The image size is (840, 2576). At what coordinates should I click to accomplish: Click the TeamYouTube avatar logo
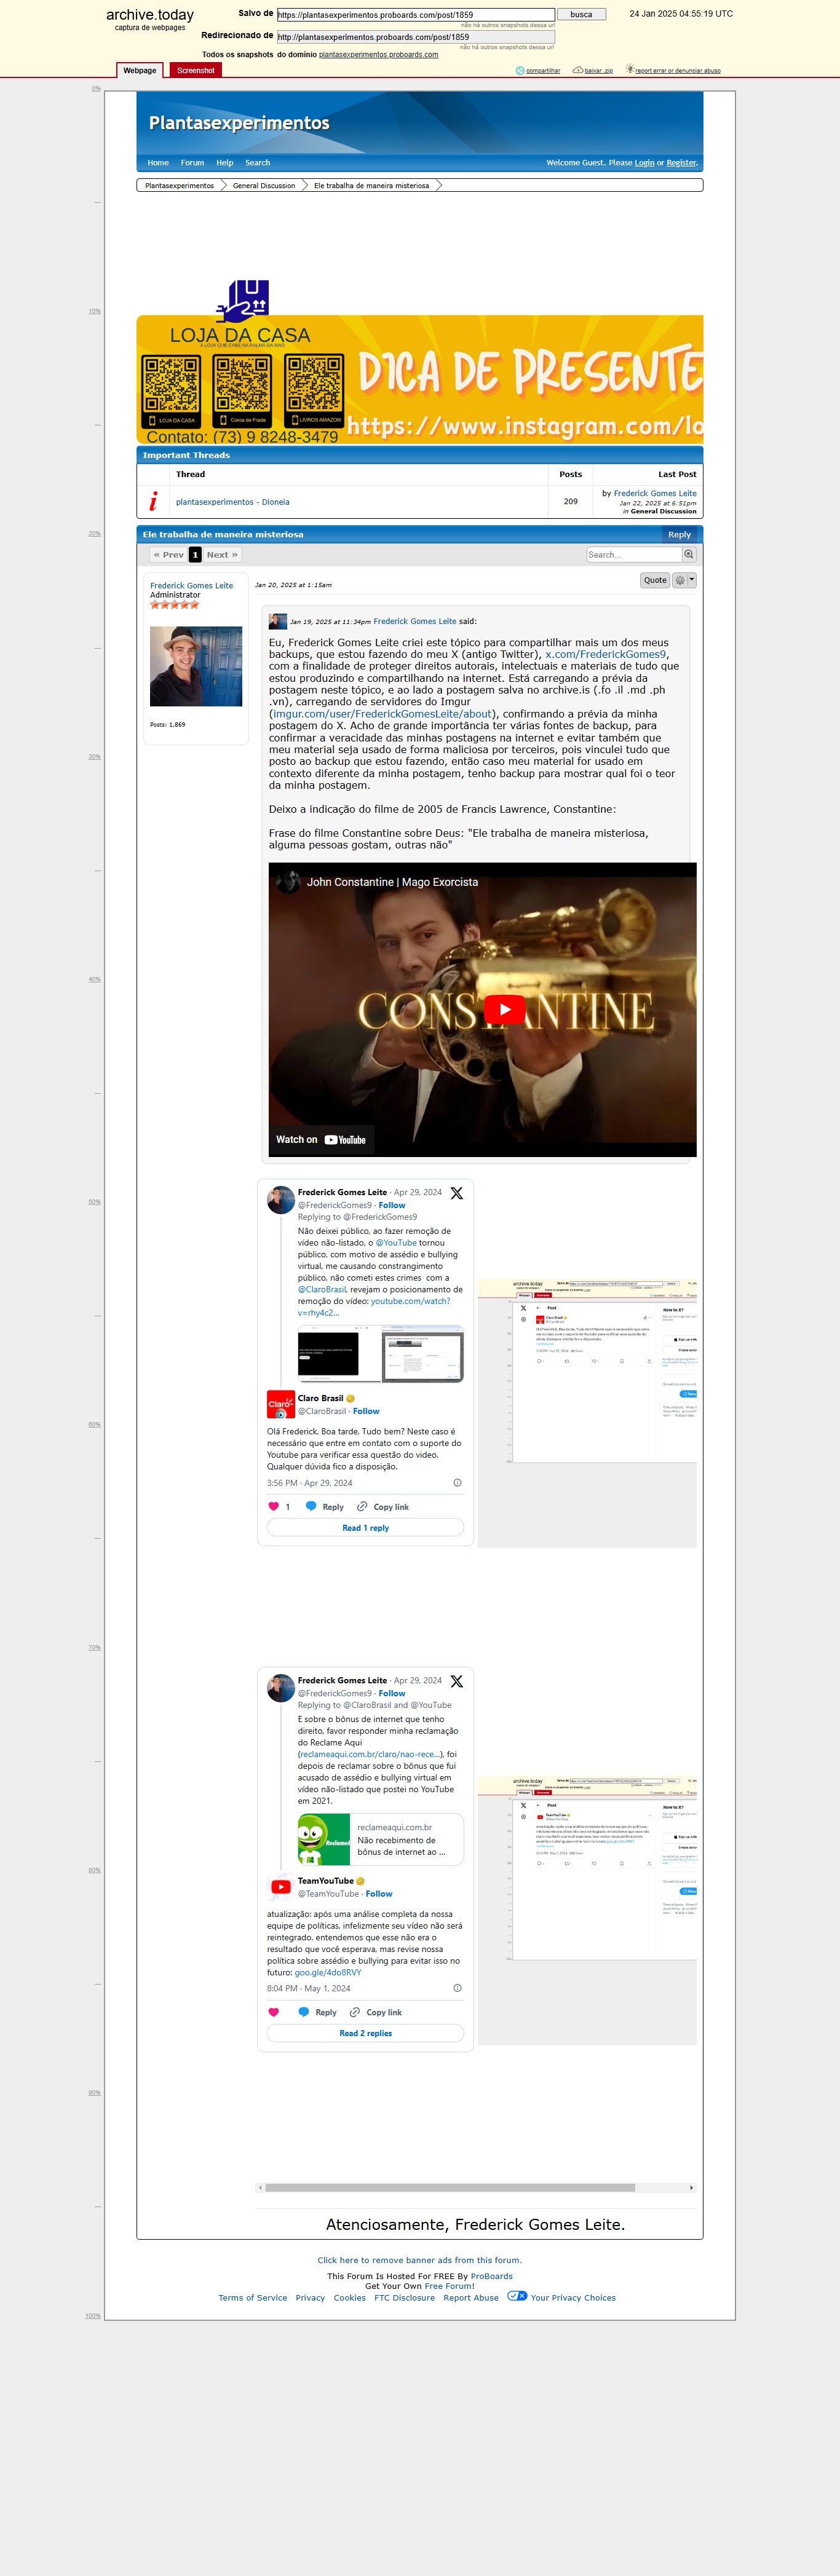[280, 1887]
